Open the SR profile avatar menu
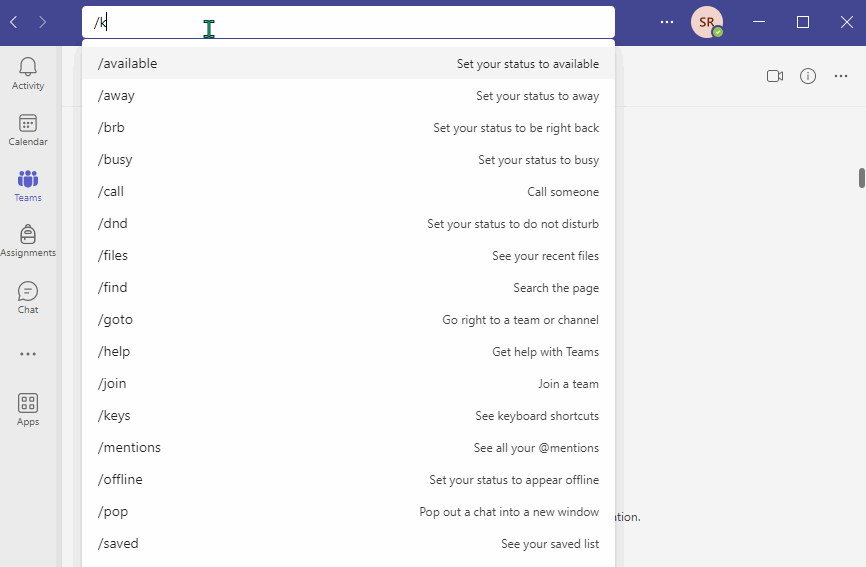 point(707,22)
